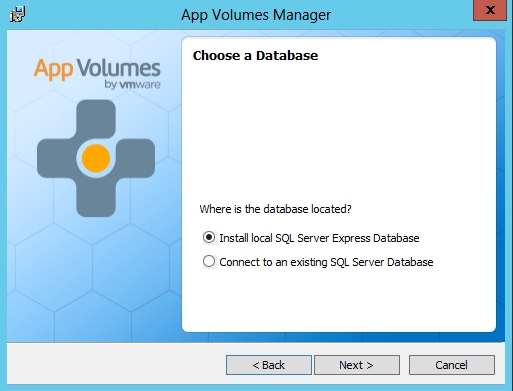Go back with the < Back button

(269, 365)
